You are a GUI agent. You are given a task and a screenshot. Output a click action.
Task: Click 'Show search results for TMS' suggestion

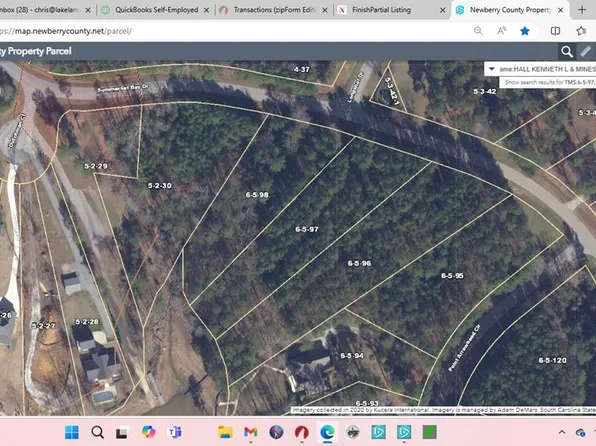[x=550, y=82]
